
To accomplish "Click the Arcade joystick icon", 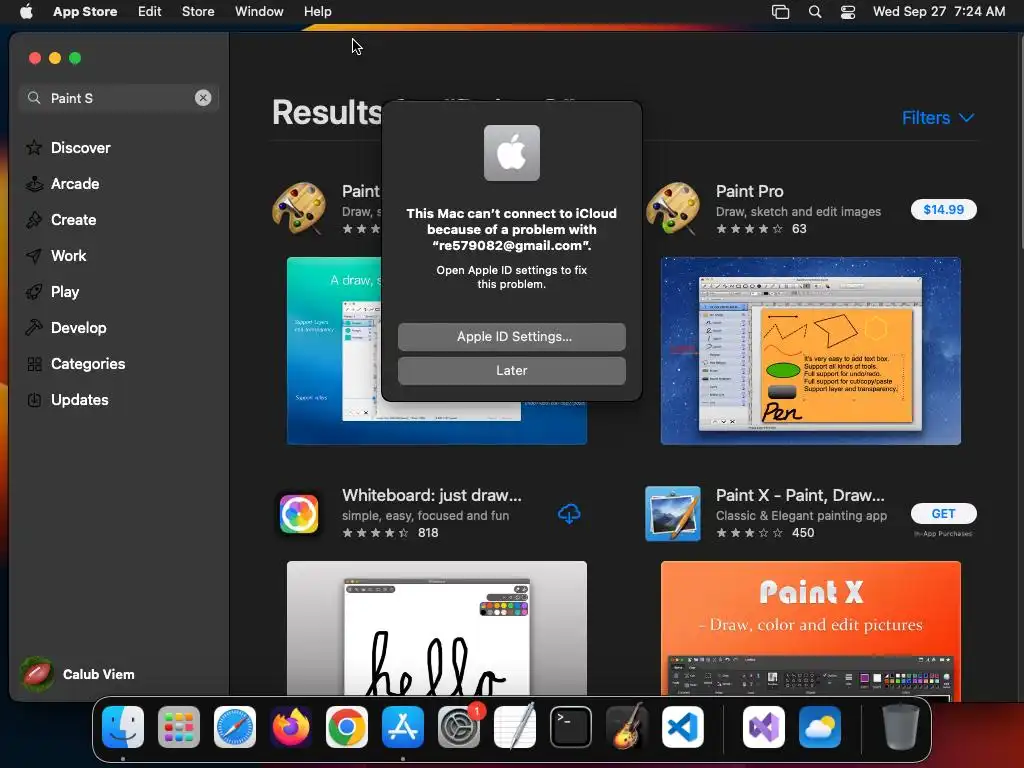I will click(x=34, y=184).
